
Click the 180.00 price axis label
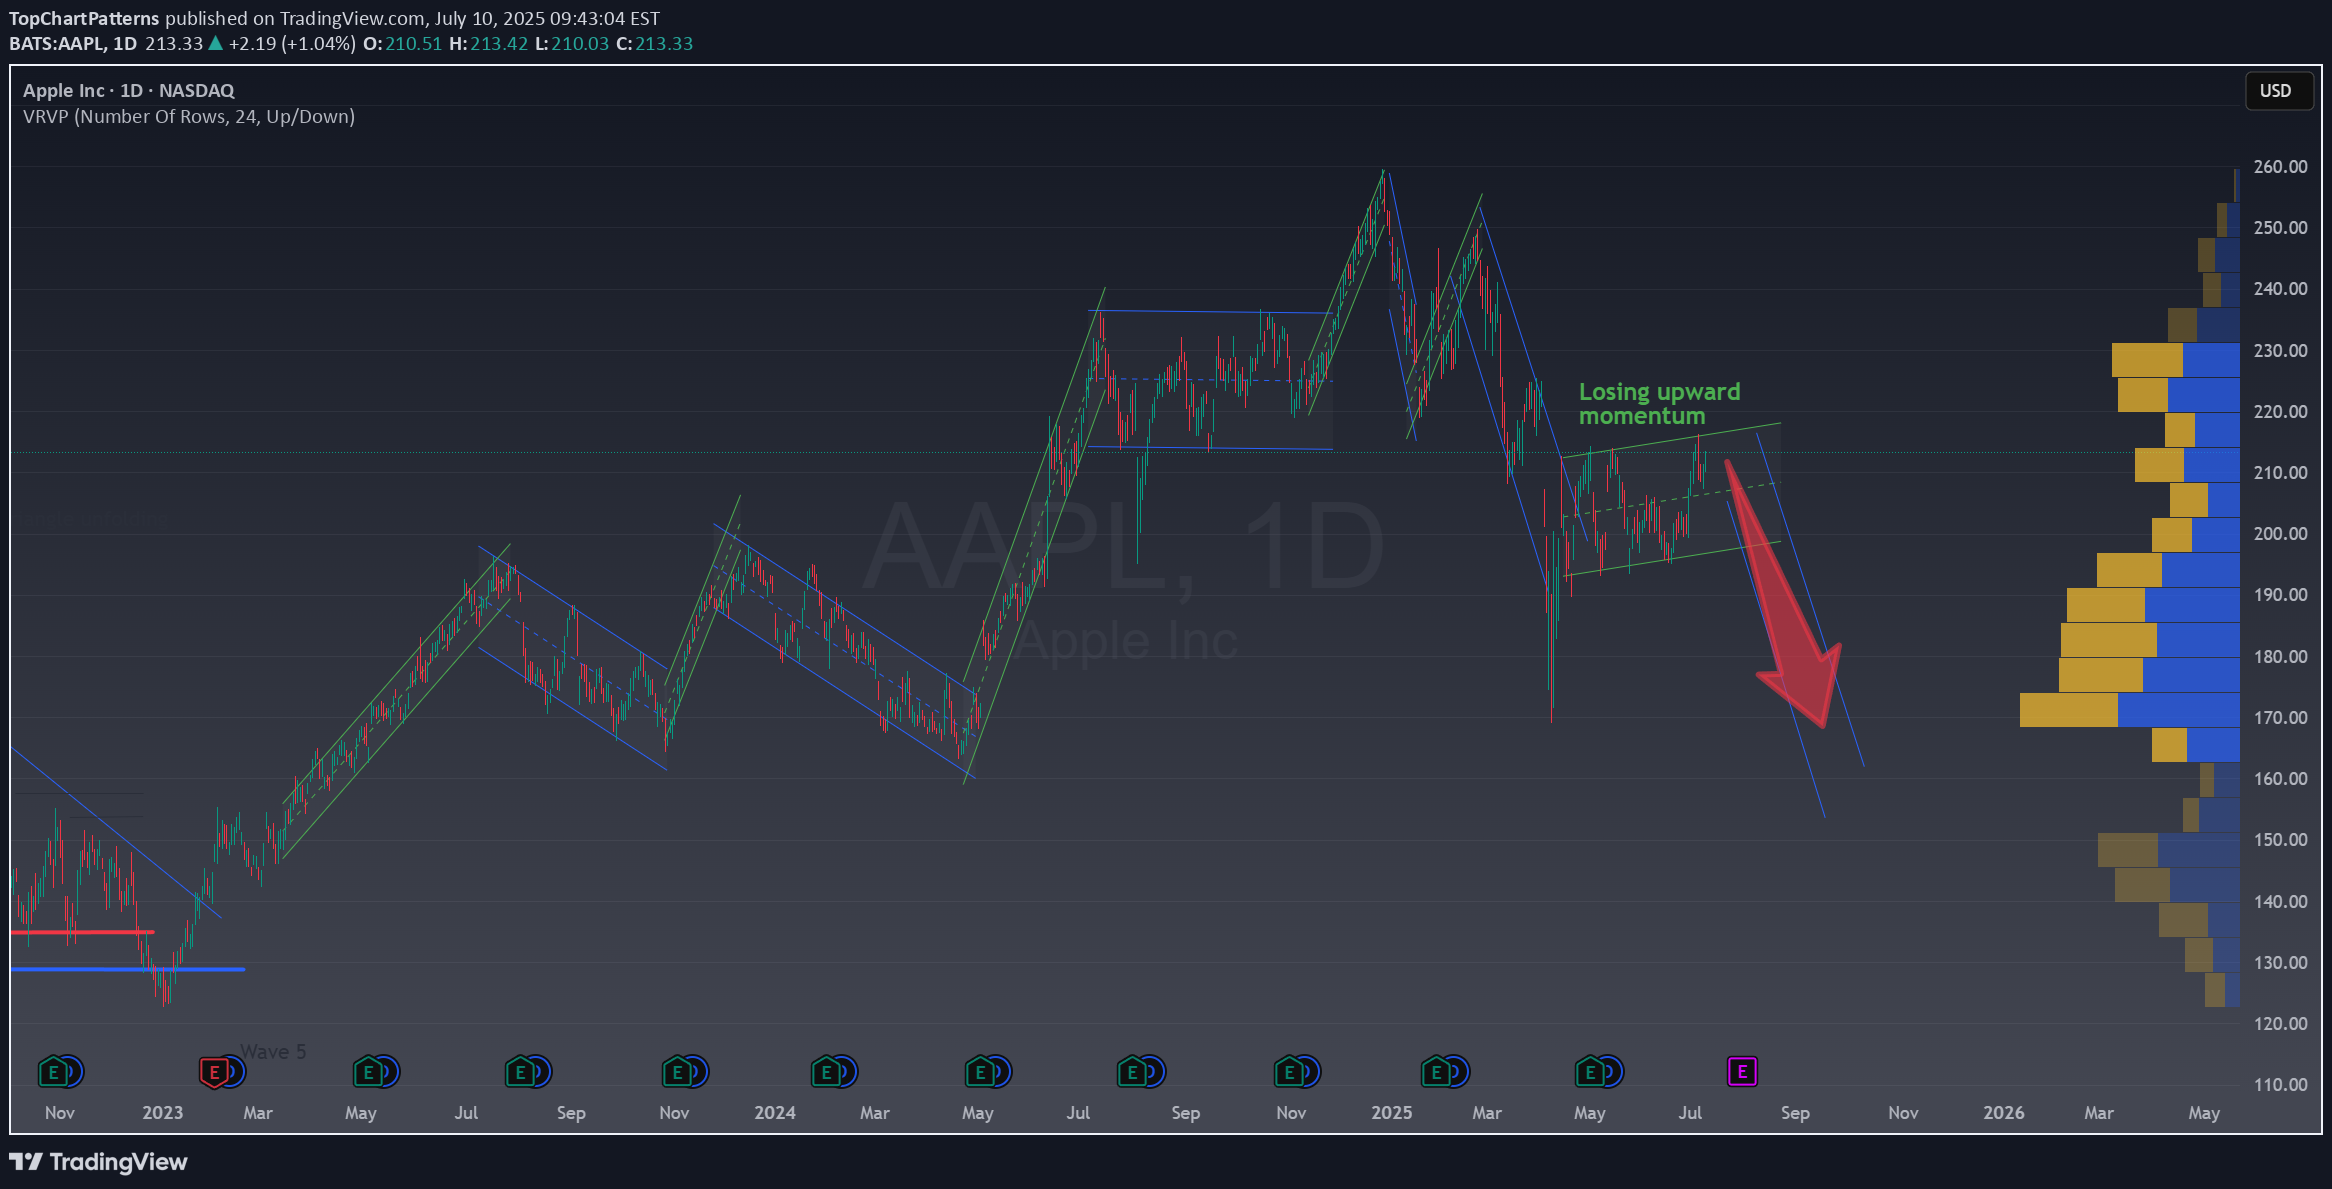click(x=2280, y=656)
